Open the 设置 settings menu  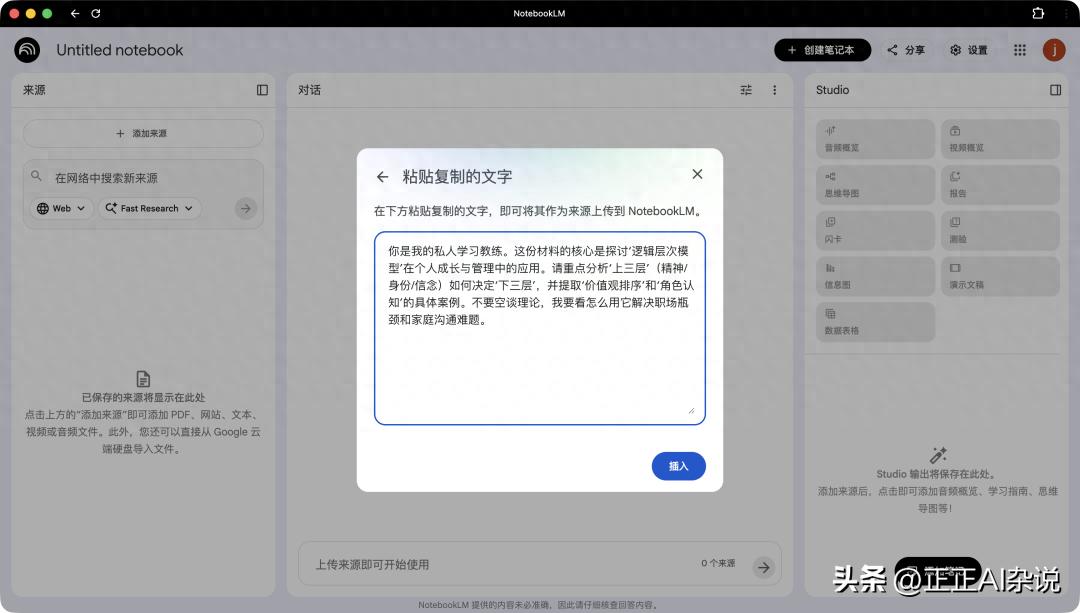(x=968, y=49)
